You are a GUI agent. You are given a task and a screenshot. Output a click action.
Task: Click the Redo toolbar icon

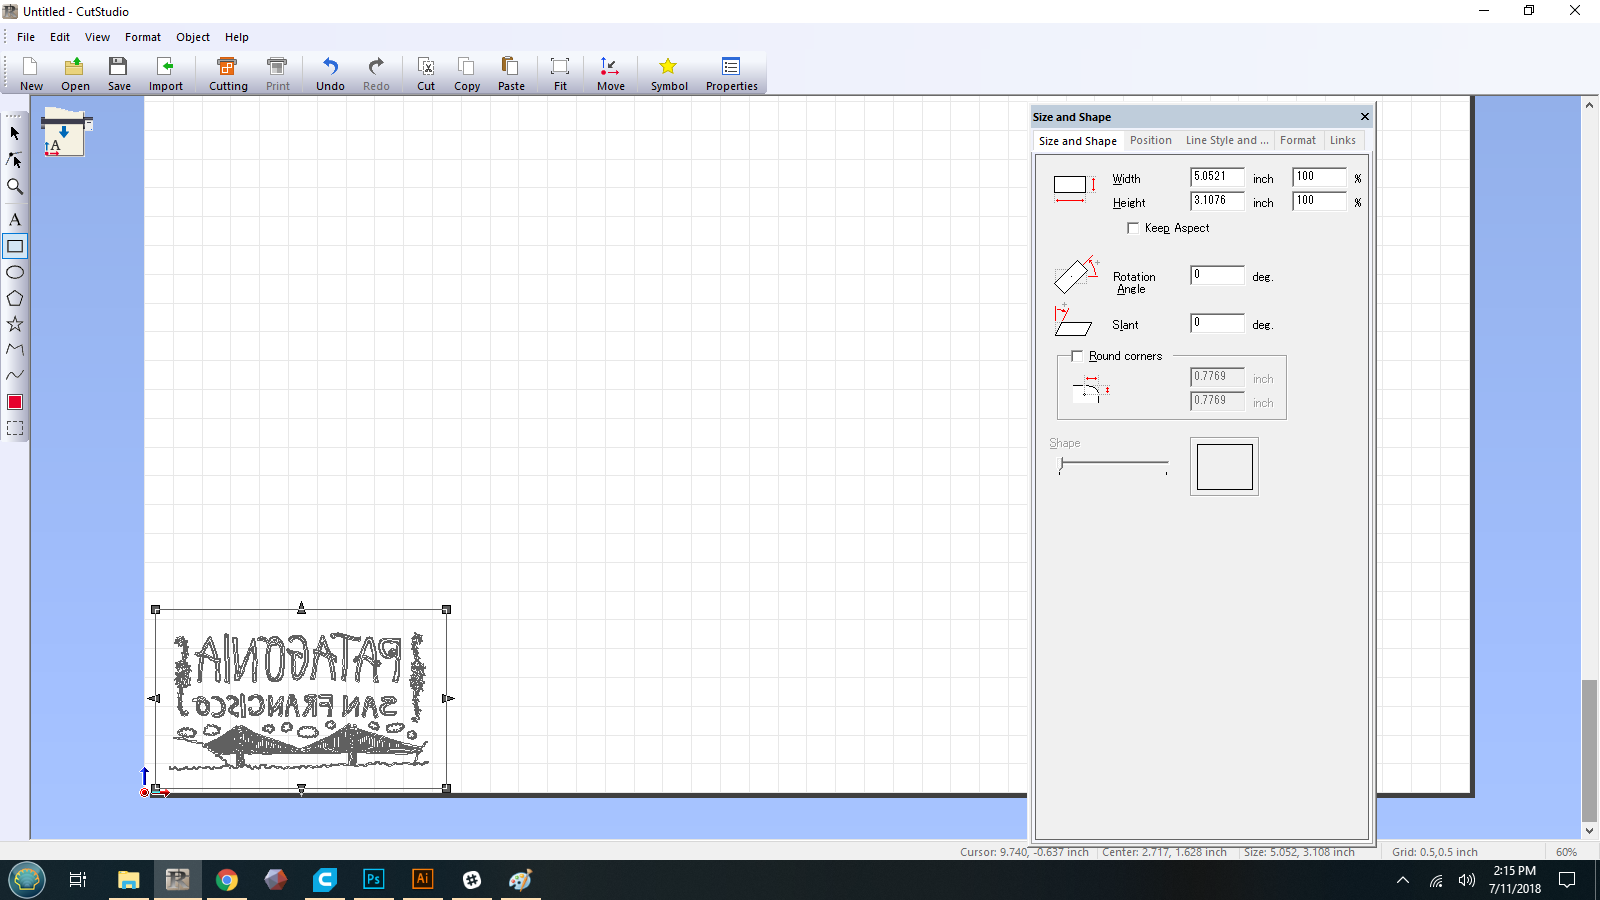pyautogui.click(x=376, y=74)
